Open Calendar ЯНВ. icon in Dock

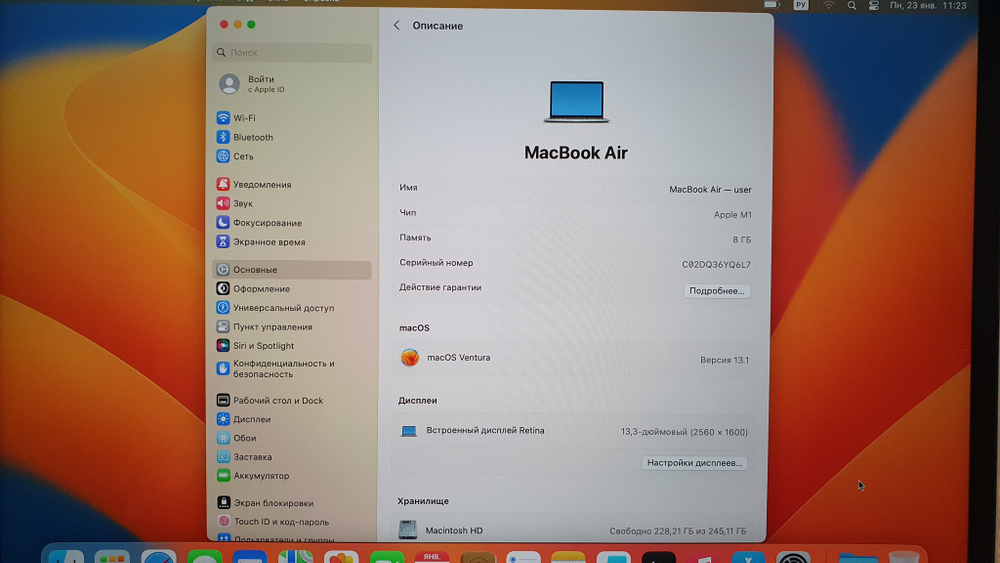432,557
